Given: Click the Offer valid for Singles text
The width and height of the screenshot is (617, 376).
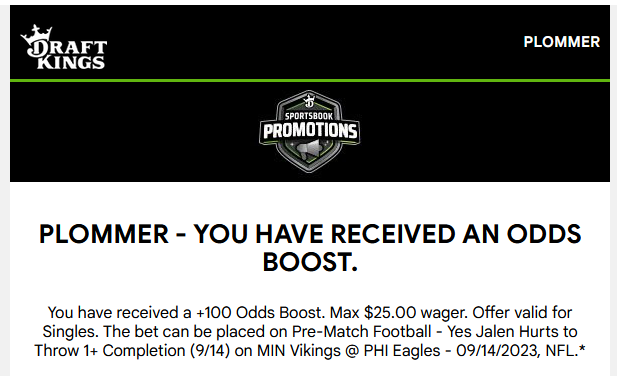Looking at the screenshot, I should click(307, 322).
